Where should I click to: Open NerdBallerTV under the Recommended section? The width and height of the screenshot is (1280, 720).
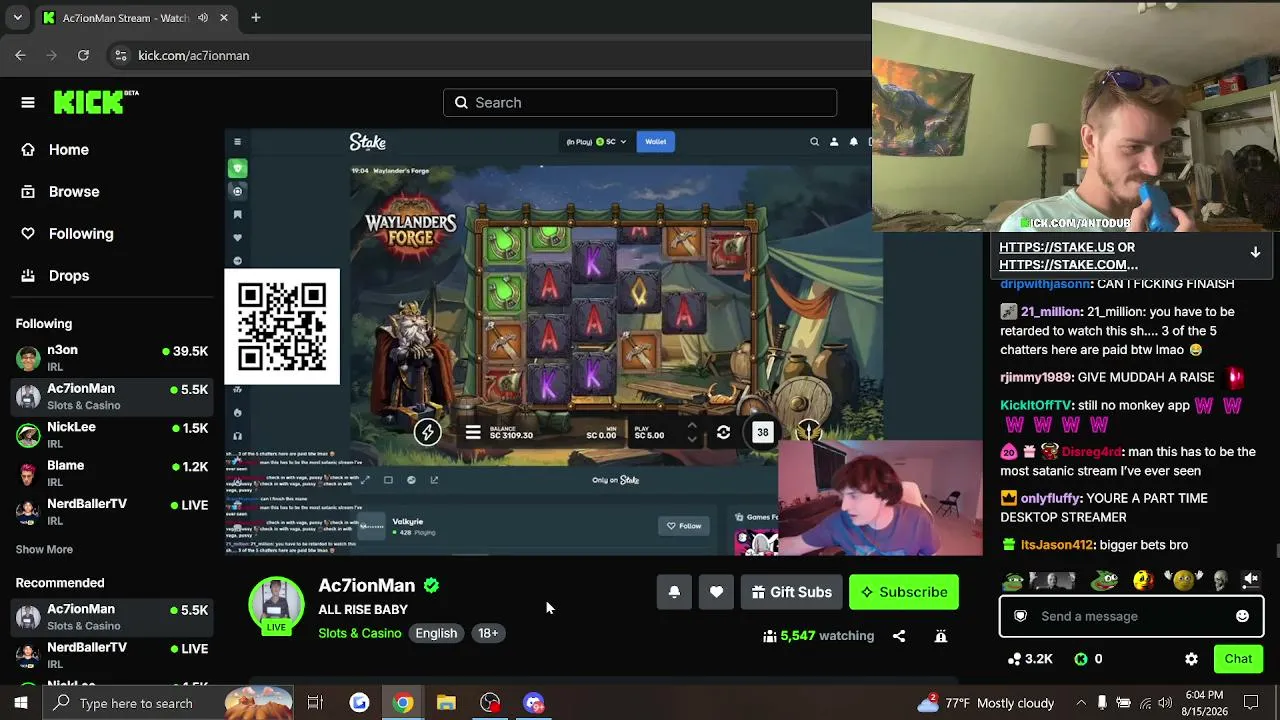112,655
